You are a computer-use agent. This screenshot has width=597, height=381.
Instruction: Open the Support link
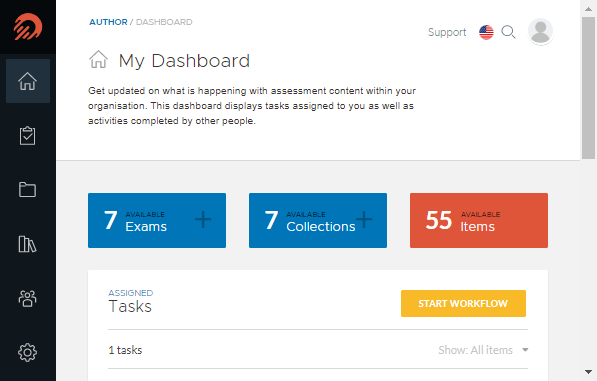[447, 32]
